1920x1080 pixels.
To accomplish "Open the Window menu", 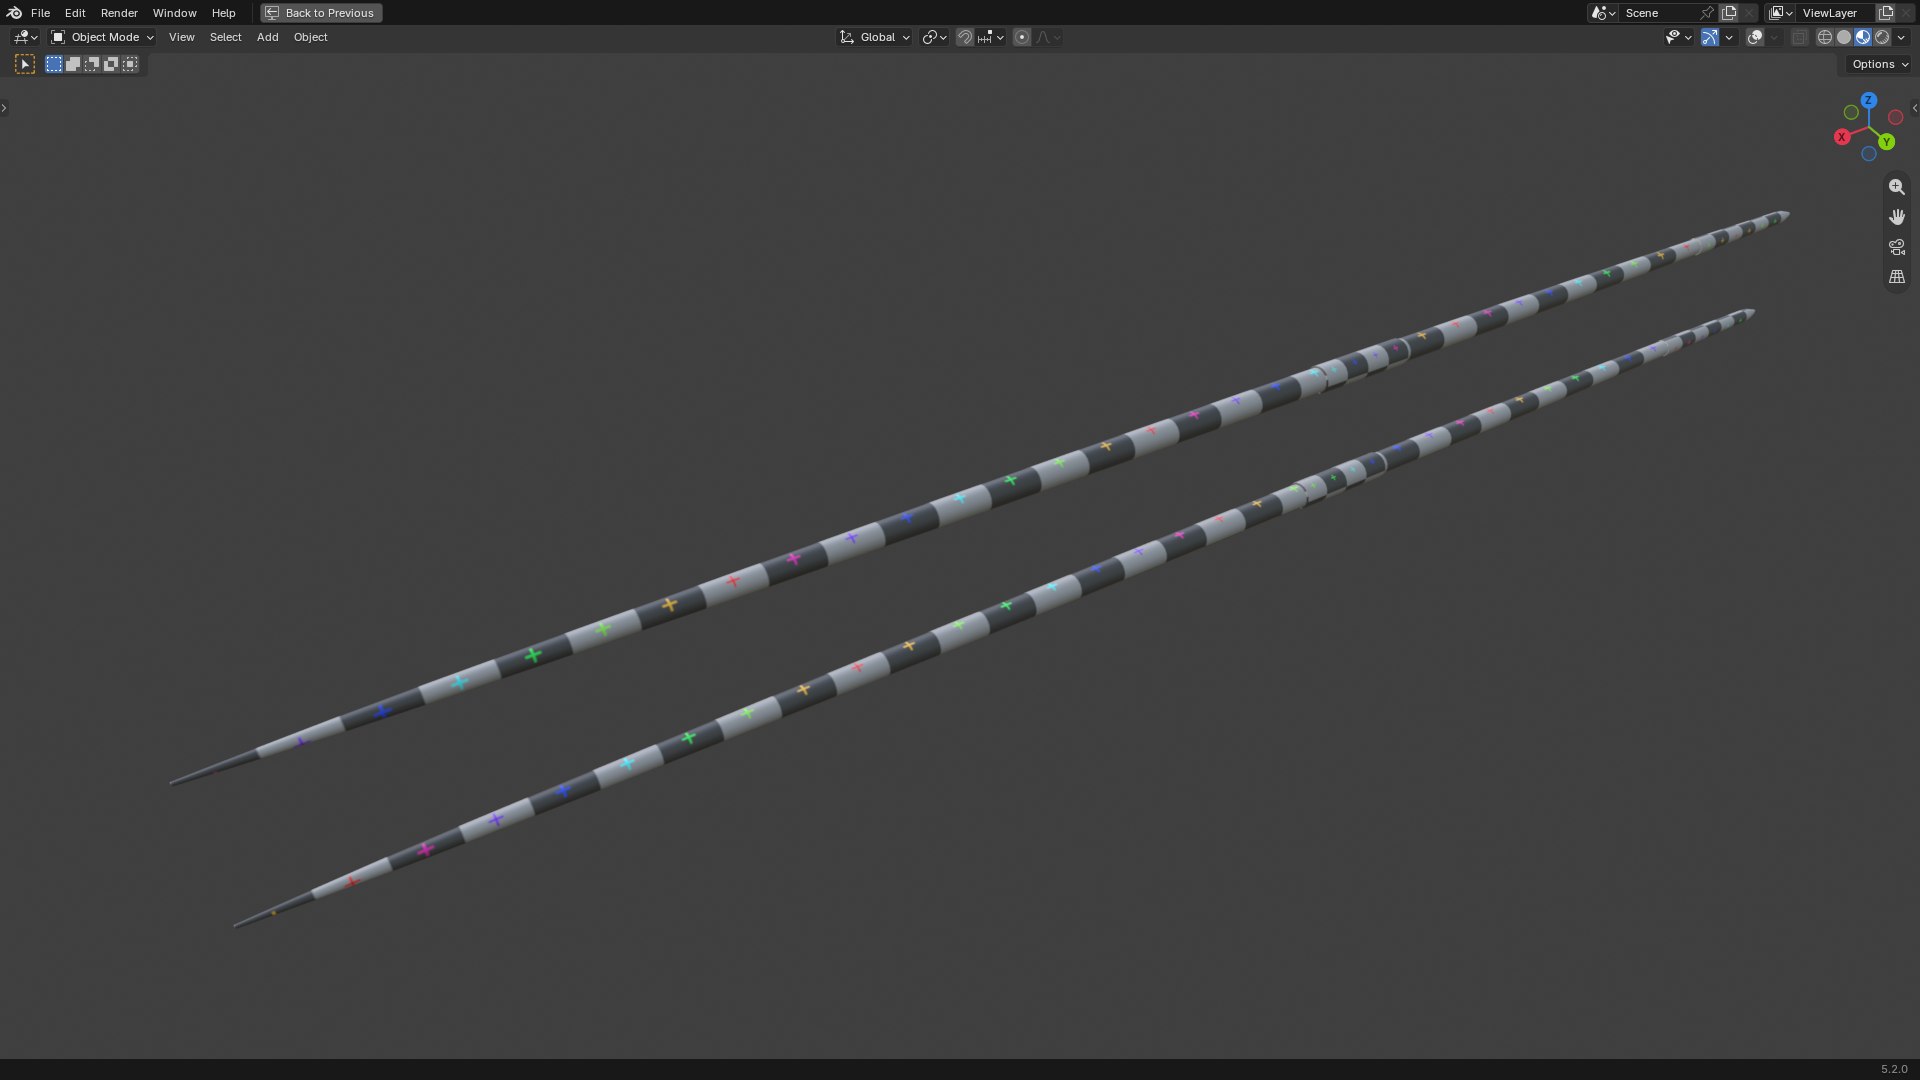I will [174, 13].
